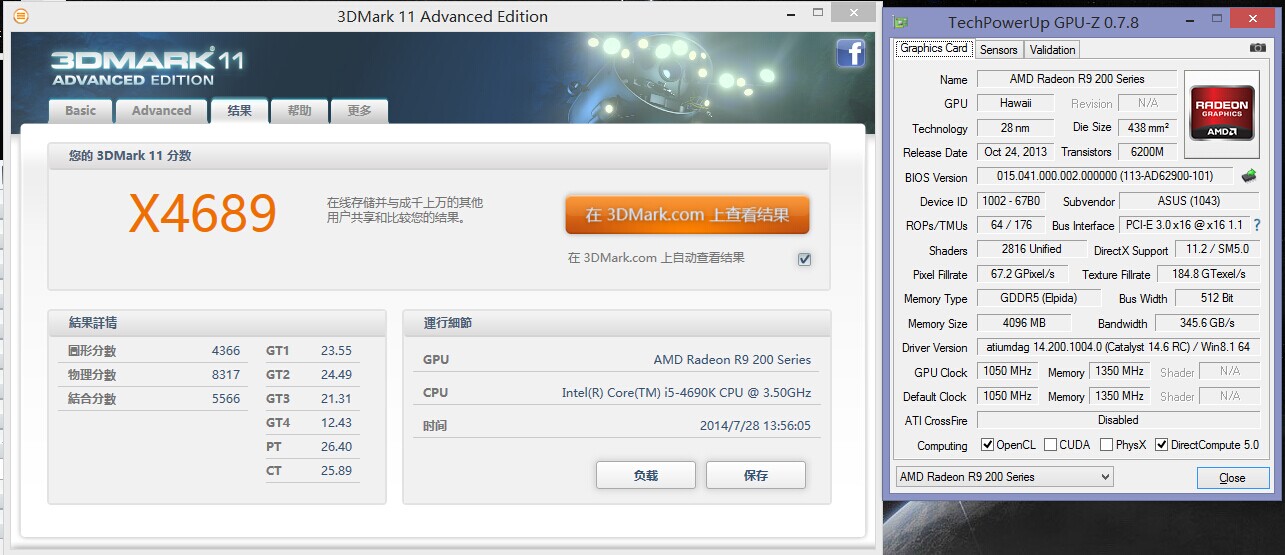Image resolution: width=1285 pixels, height=555 pixels.
Task: Click the Memory Size value 4096 MB
Action: [1023, 323]
